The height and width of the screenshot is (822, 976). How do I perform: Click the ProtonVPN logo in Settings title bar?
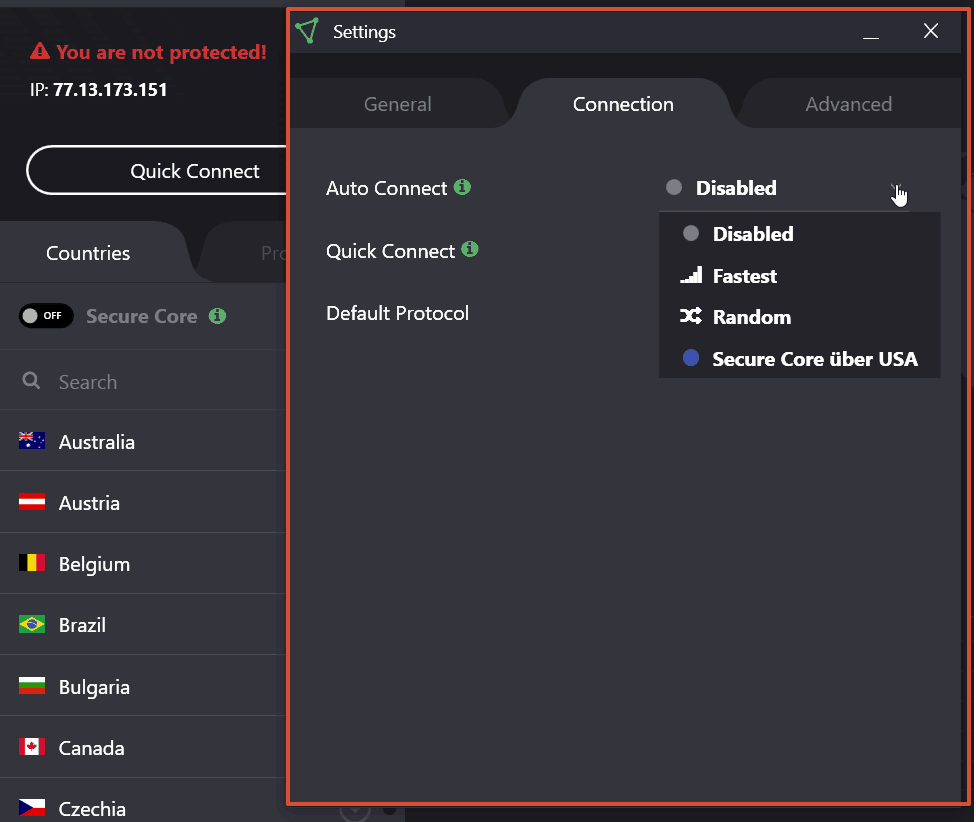(x=307, y=30)
